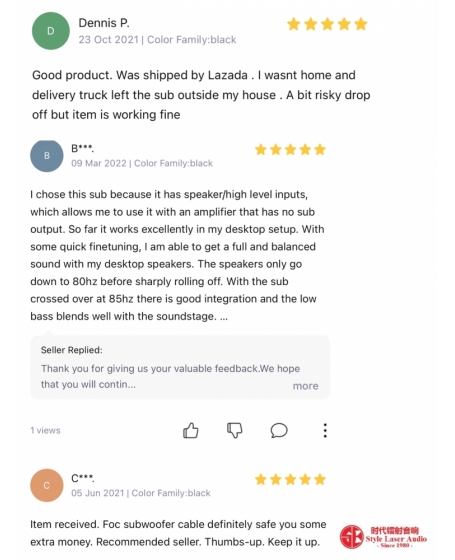
Task: Click the blue B reviewer avatar
Action: pyautogui.click(x=47, y=156)
